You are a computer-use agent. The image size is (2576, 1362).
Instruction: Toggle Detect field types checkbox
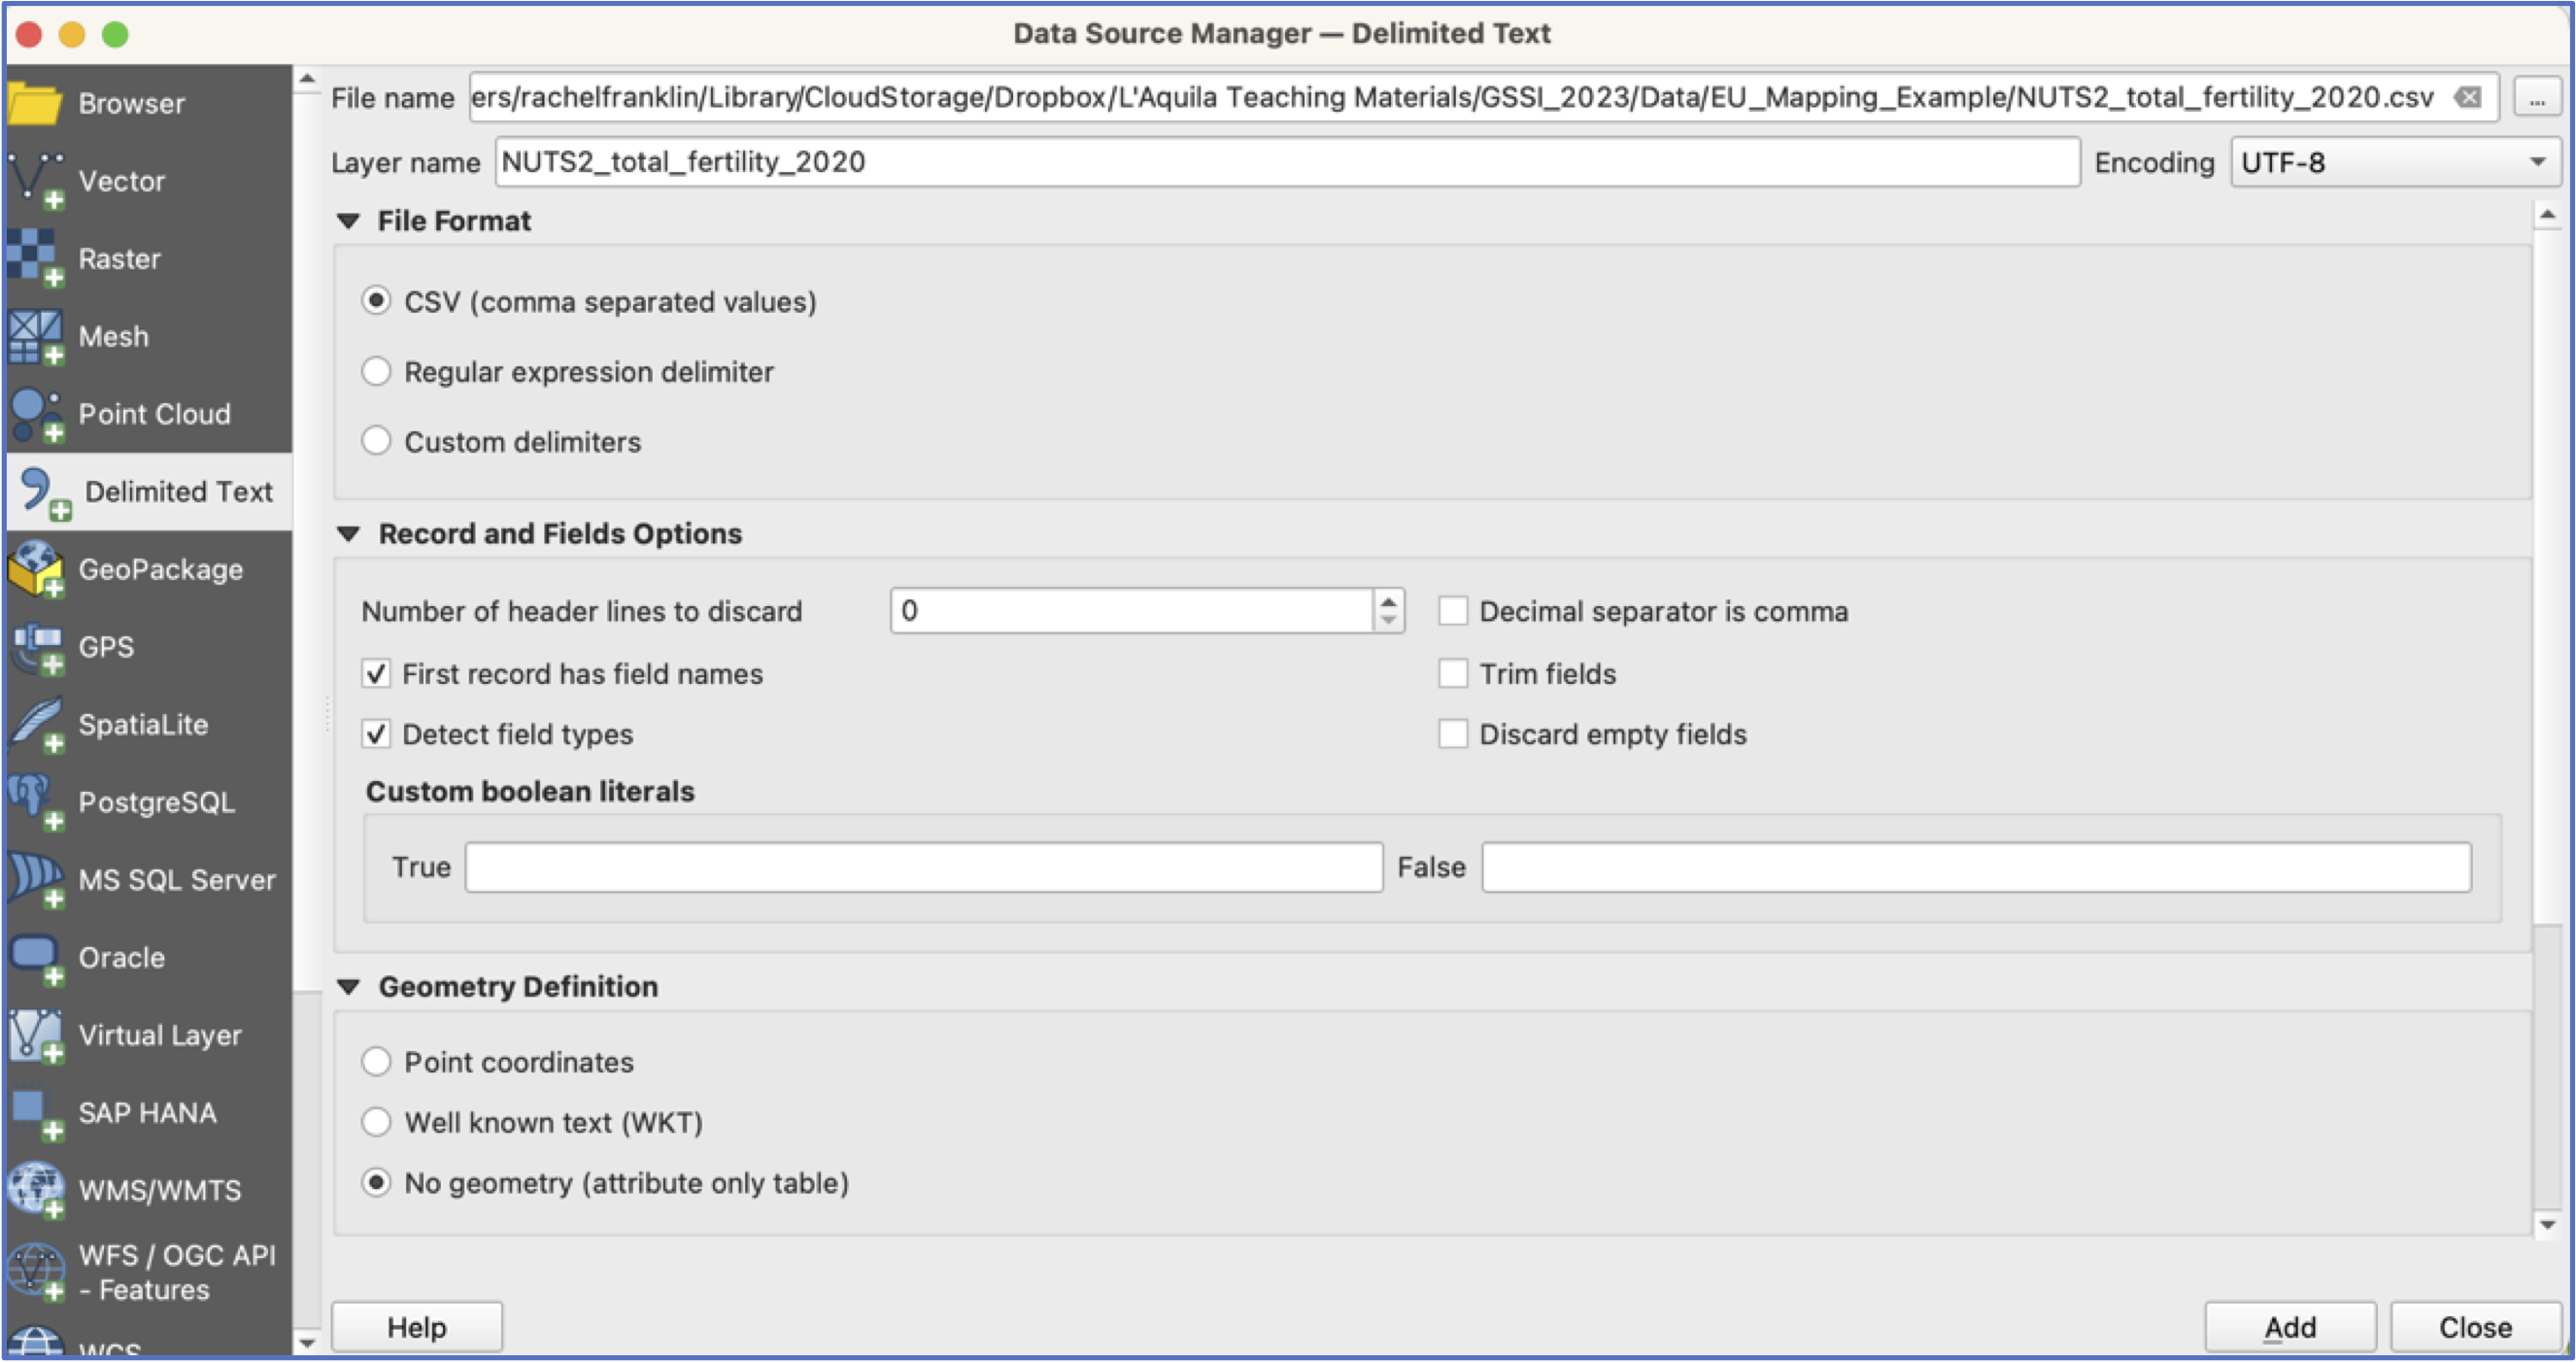click(376, 735)
